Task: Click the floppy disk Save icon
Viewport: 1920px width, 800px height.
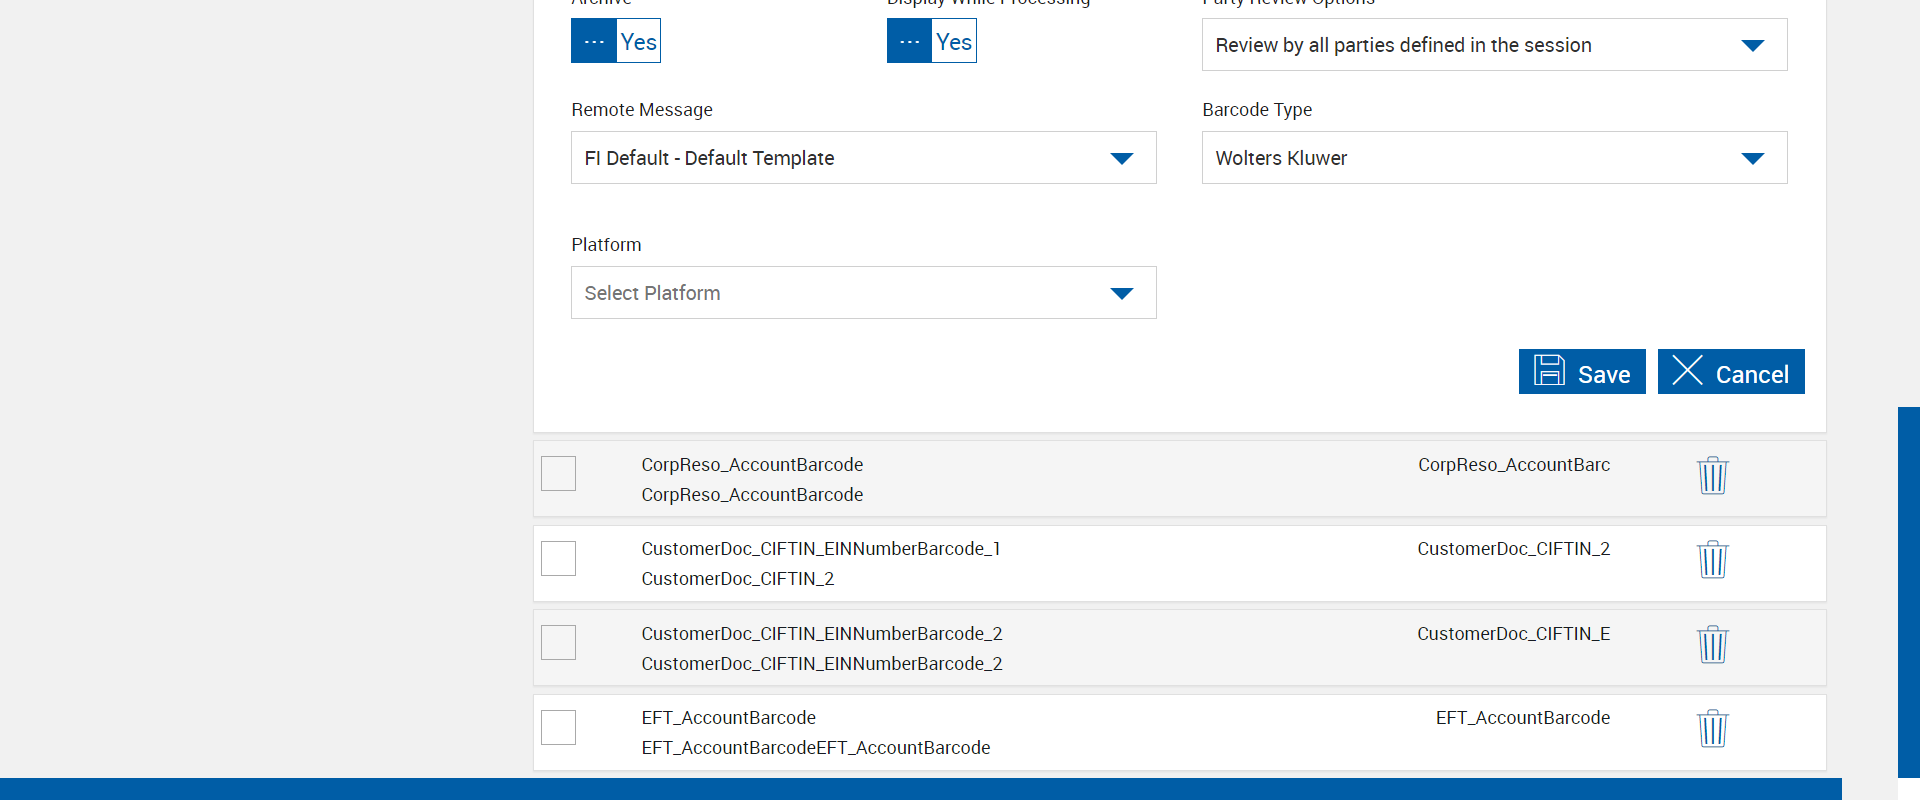Action: coord(1549,371)
